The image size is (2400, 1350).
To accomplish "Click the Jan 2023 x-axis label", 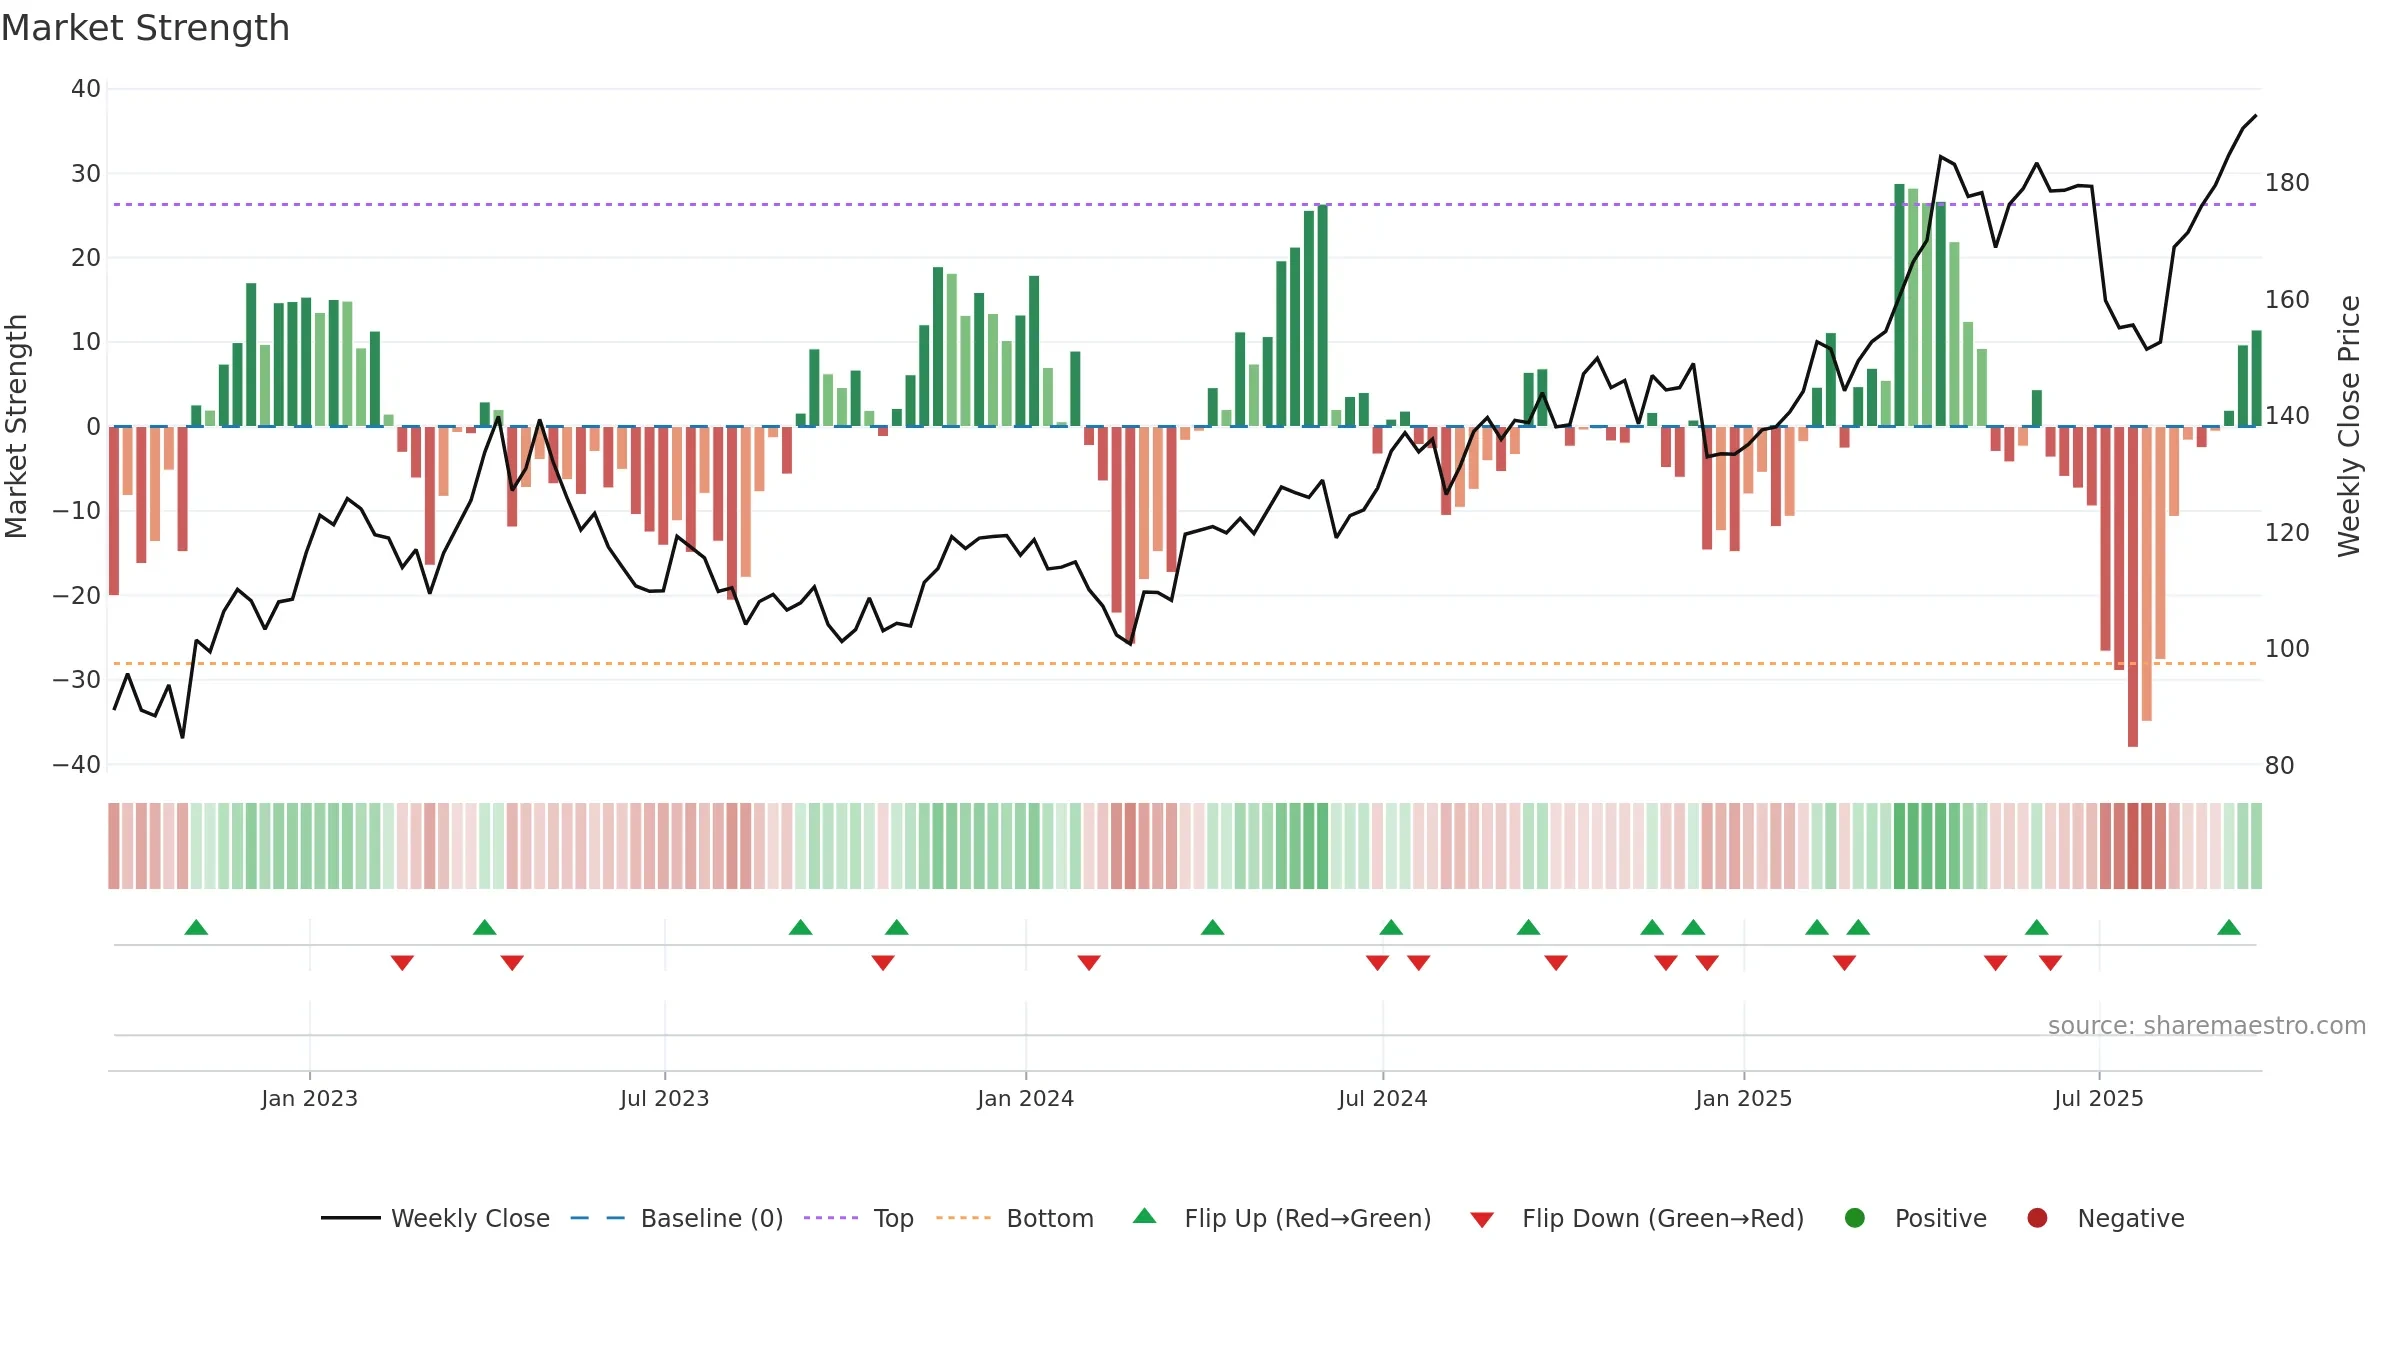I will click(x=309, y=1098).
